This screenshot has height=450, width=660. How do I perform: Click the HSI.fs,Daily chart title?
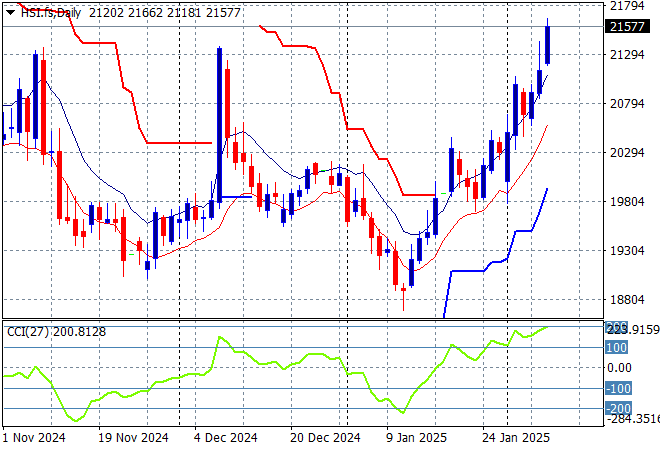point(51,13)
